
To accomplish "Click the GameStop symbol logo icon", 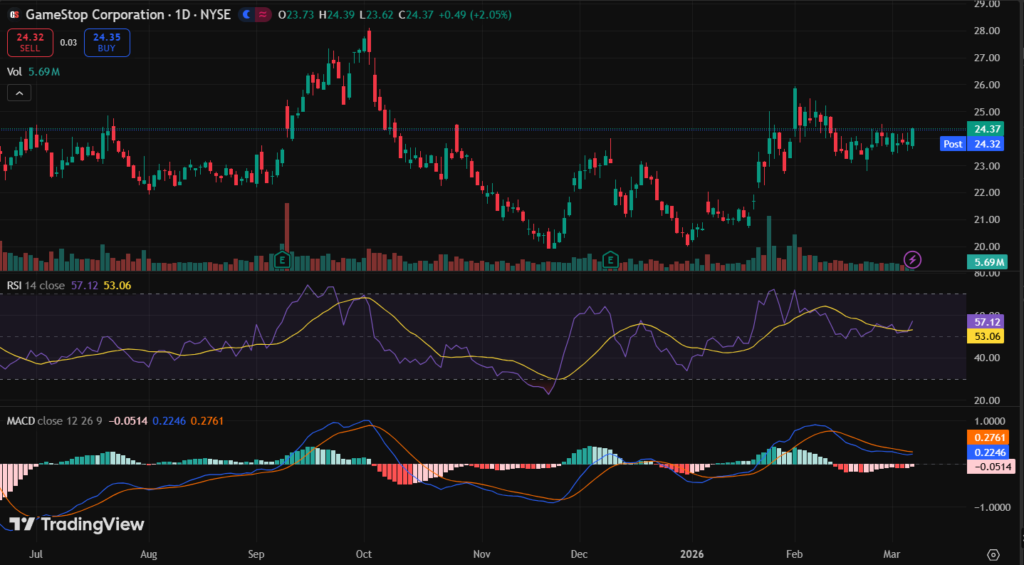I will [11, 16].
